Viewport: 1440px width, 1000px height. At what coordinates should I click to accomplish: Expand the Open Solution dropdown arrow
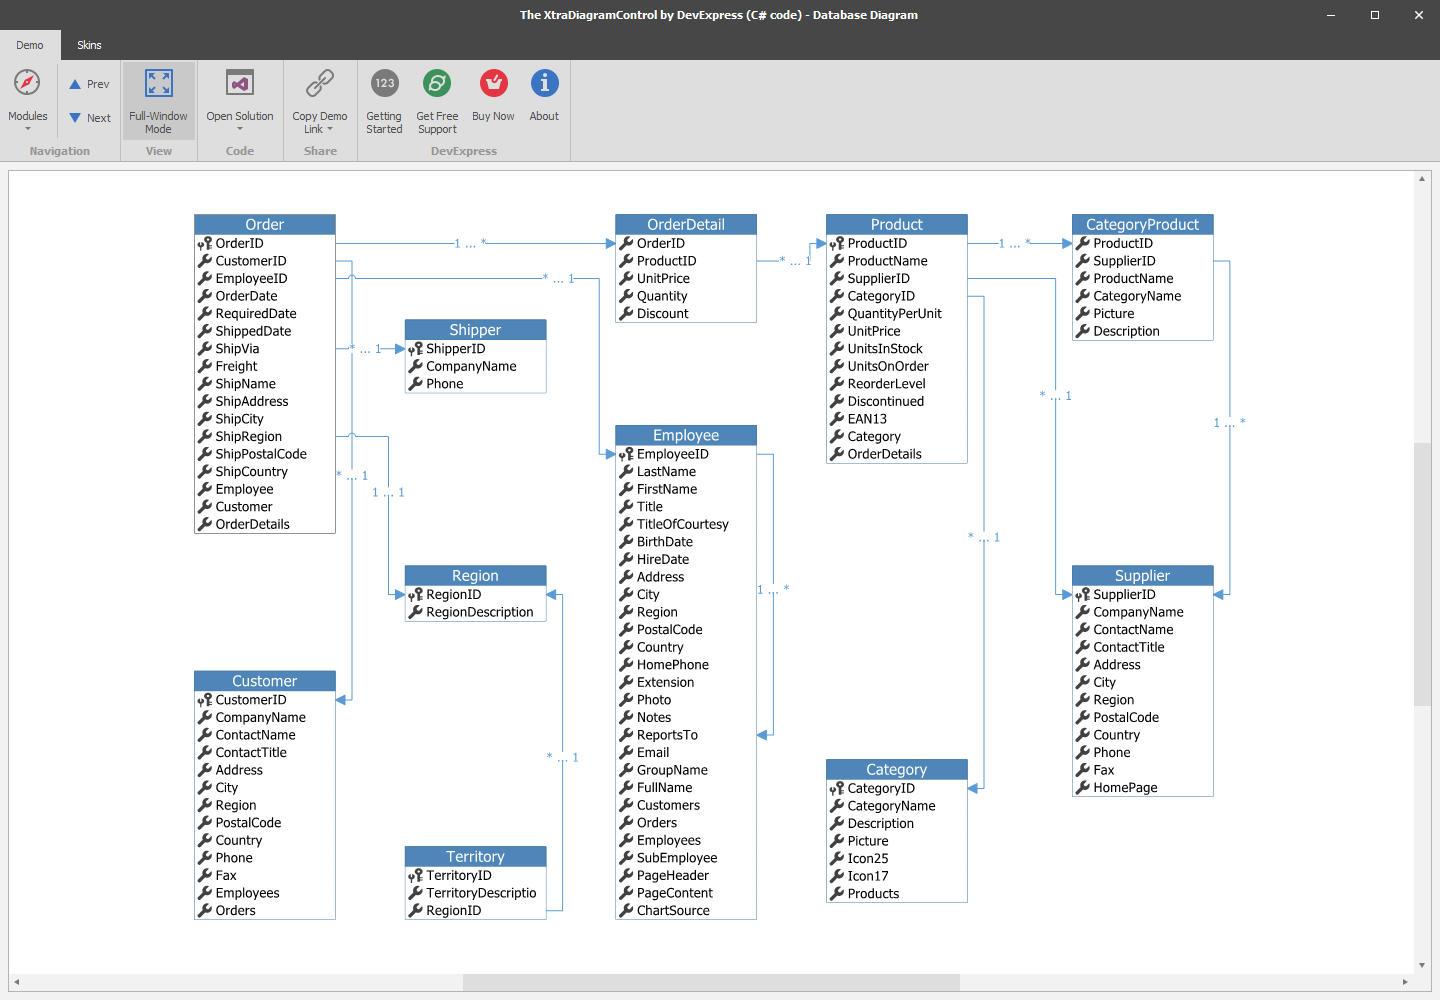(x=240, y=129)
